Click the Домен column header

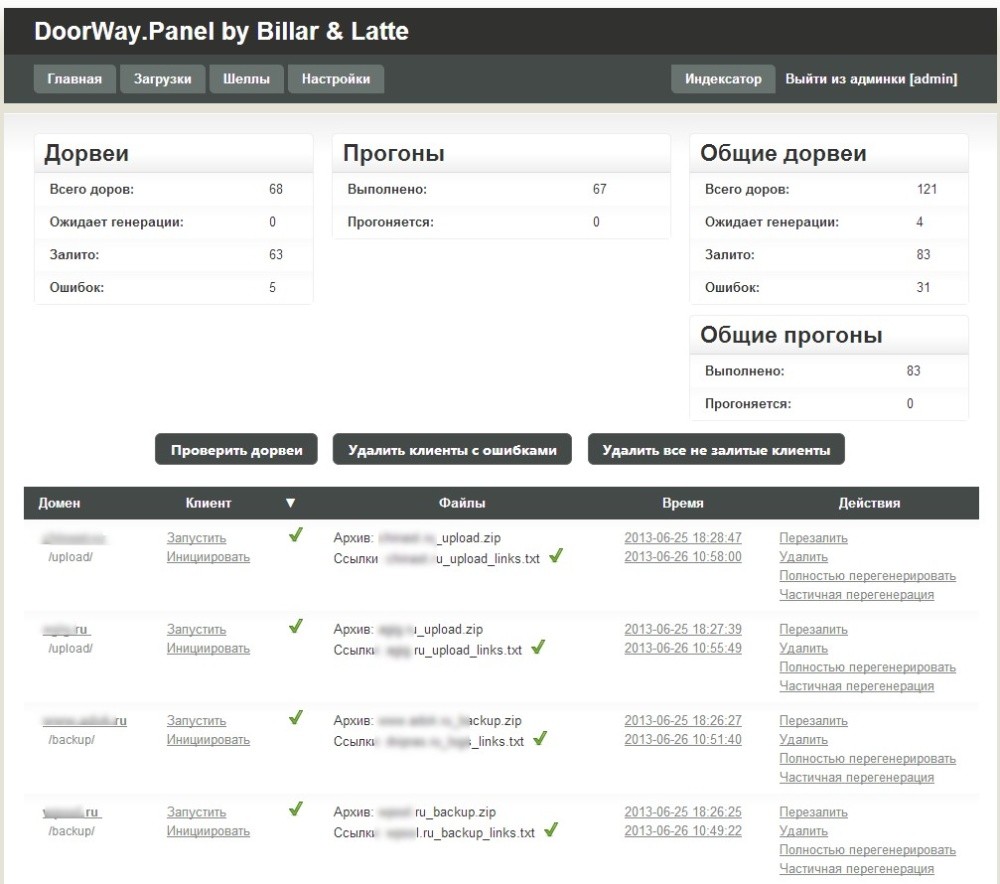click(x=61, y=504)
